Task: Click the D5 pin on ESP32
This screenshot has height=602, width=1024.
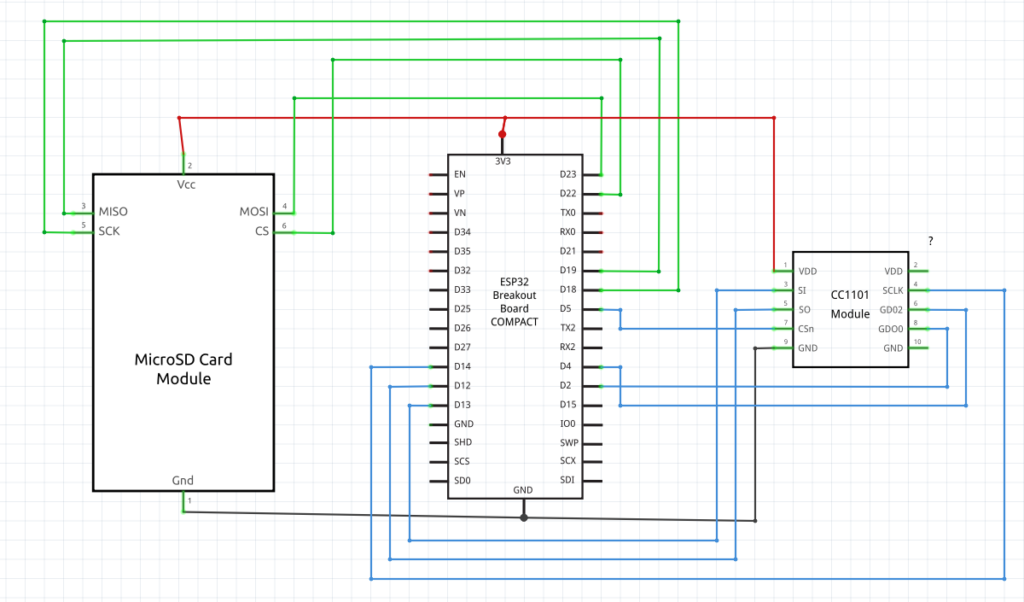Action: click(566, 309)
